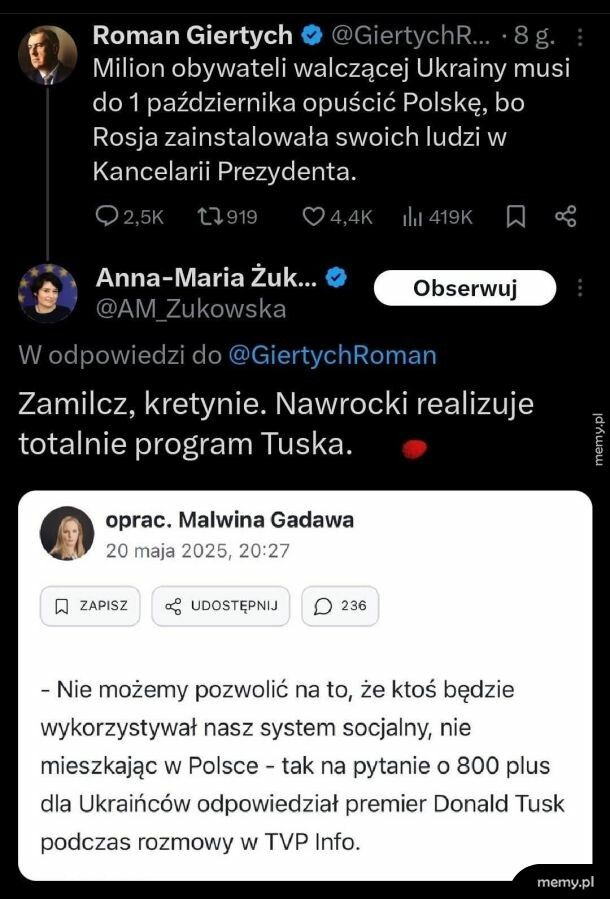Open view statistics showing 419K
This screenshot has height=899, width=610.
tap(411, 216)
